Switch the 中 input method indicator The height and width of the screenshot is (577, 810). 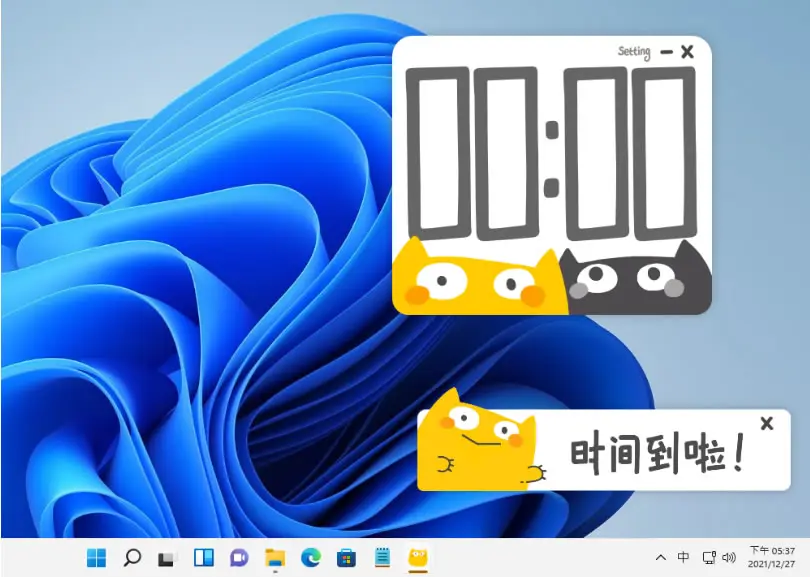683,557
